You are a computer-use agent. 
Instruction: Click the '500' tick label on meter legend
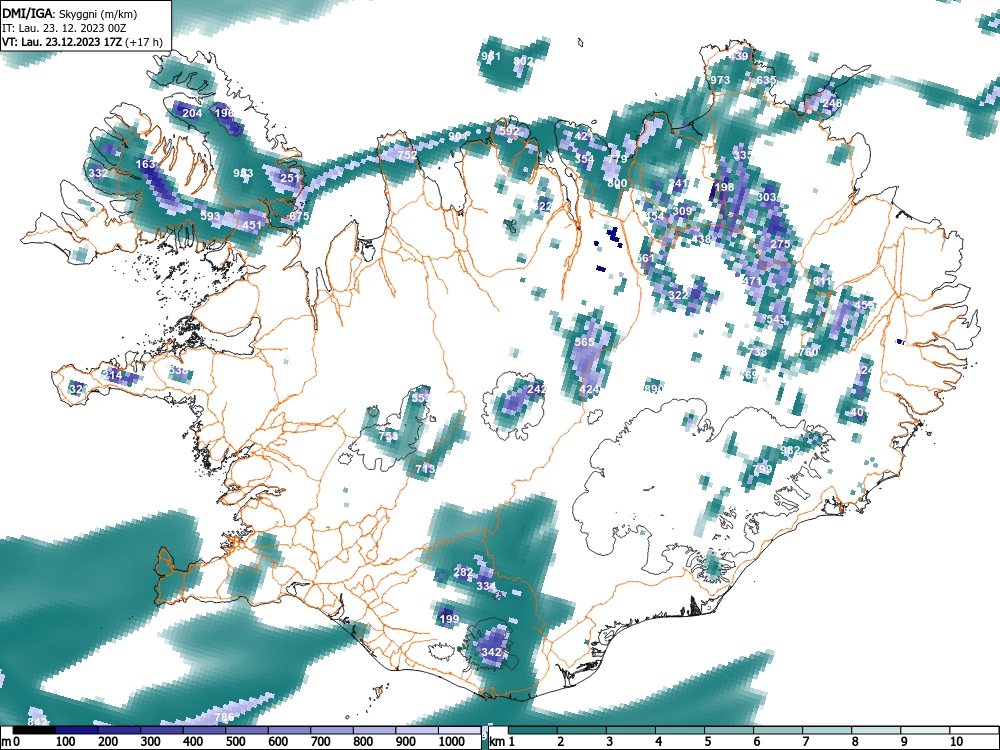[x=235, y=742]
